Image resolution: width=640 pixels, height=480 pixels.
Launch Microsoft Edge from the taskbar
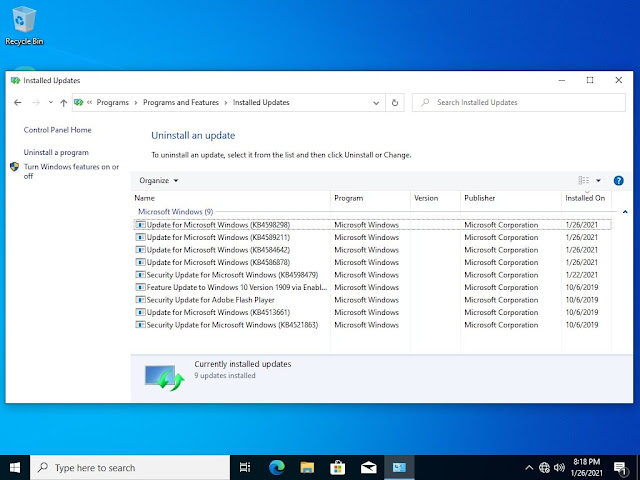pos(276,467)
